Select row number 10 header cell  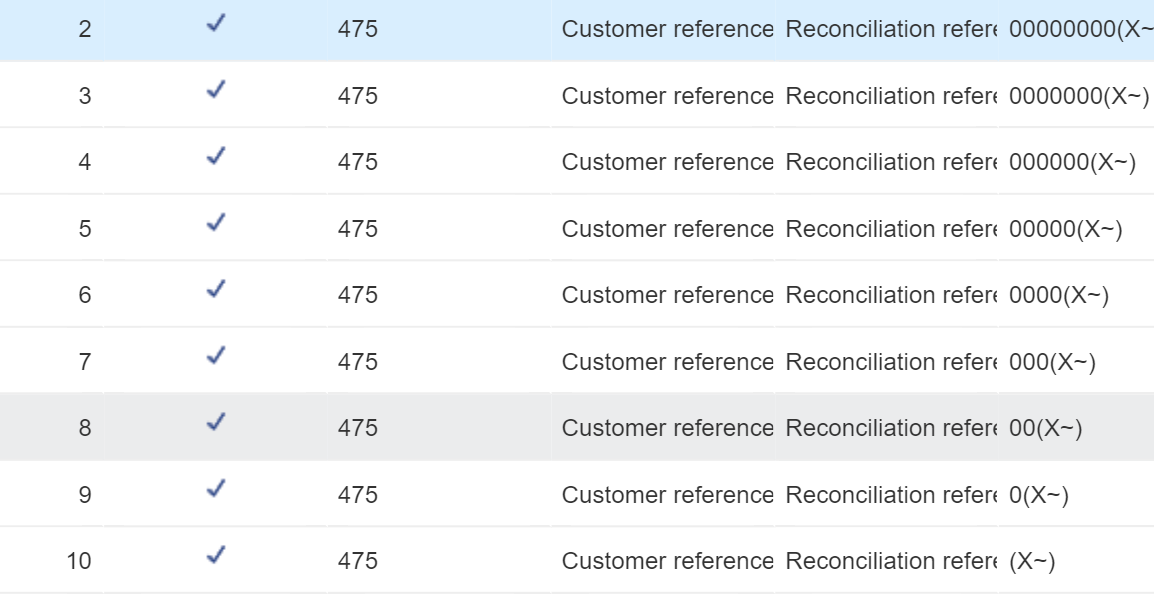click(52, 560)
